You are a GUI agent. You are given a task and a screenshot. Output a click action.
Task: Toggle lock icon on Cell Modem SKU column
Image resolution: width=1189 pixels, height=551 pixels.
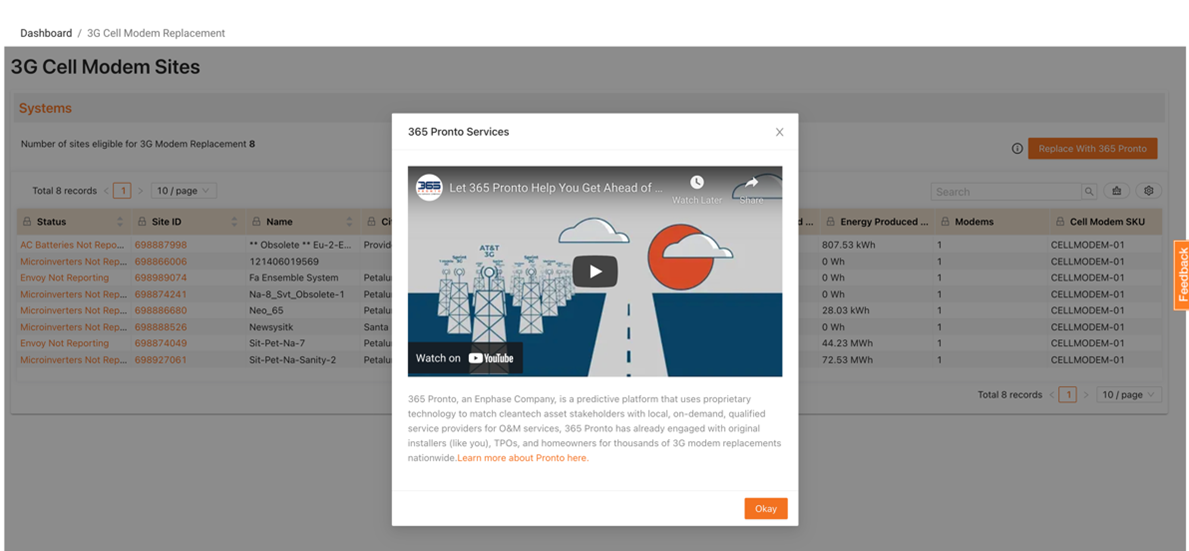pyautogui.click(x=1059, y=222)
